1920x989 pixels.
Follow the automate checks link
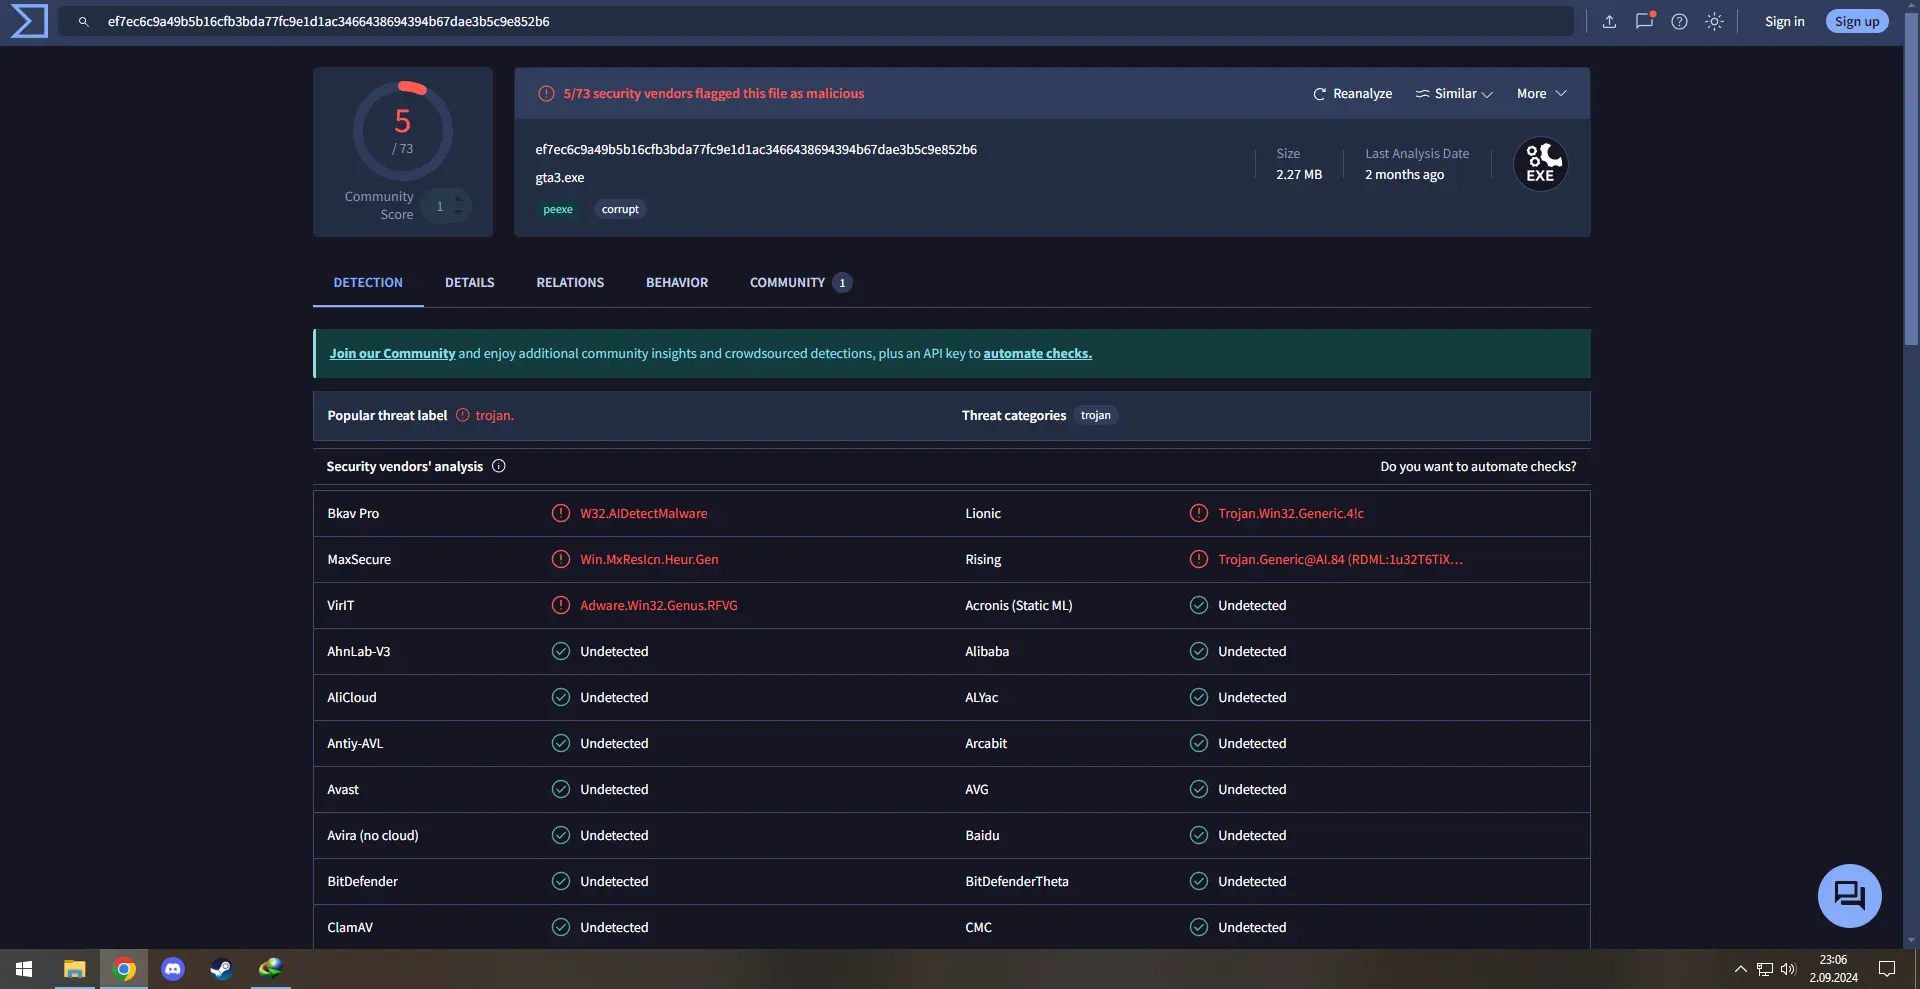pyautogui.click(x=1038, y=353)
